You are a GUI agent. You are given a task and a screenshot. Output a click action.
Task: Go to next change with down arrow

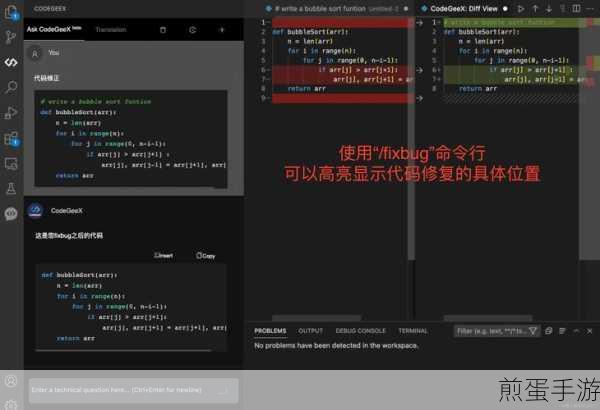(549, 8)
